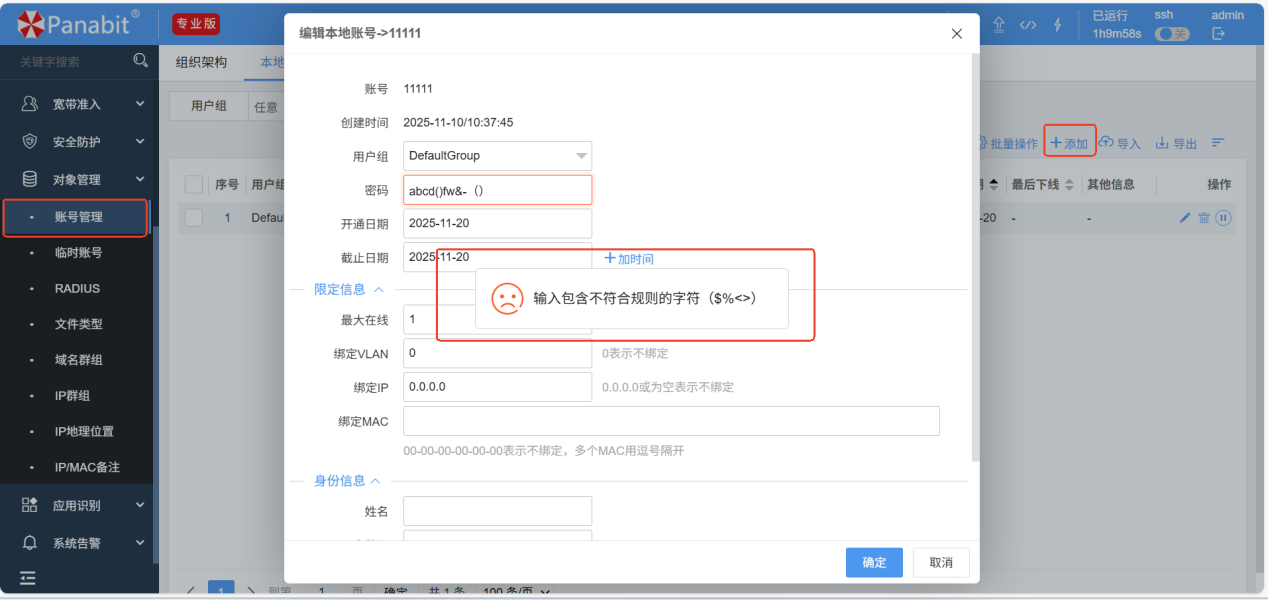This screenshot has height=600, width=1268.
Task: Toggle the ssh switch
Action: (1172, 34)
